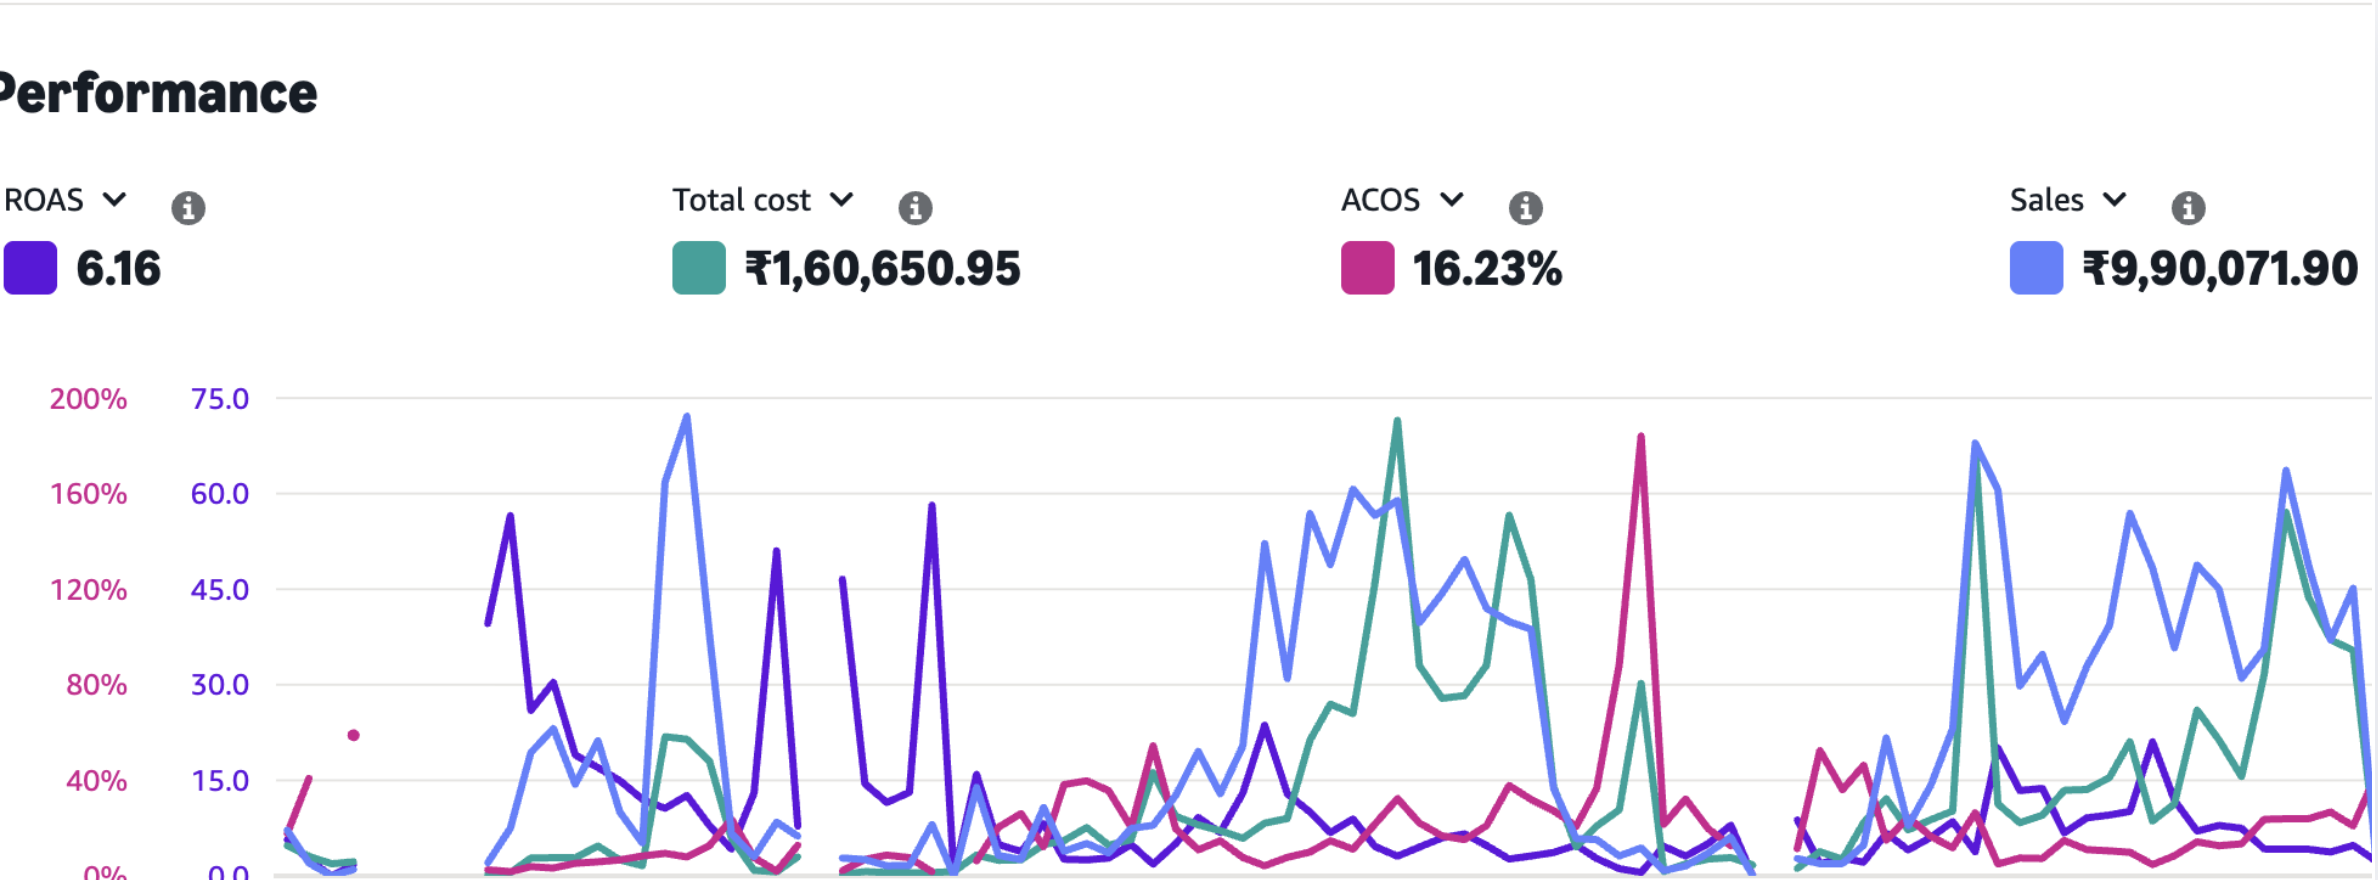Click the ROAS value 6.16
The image size is (2378, 880).
pos(118,269)
